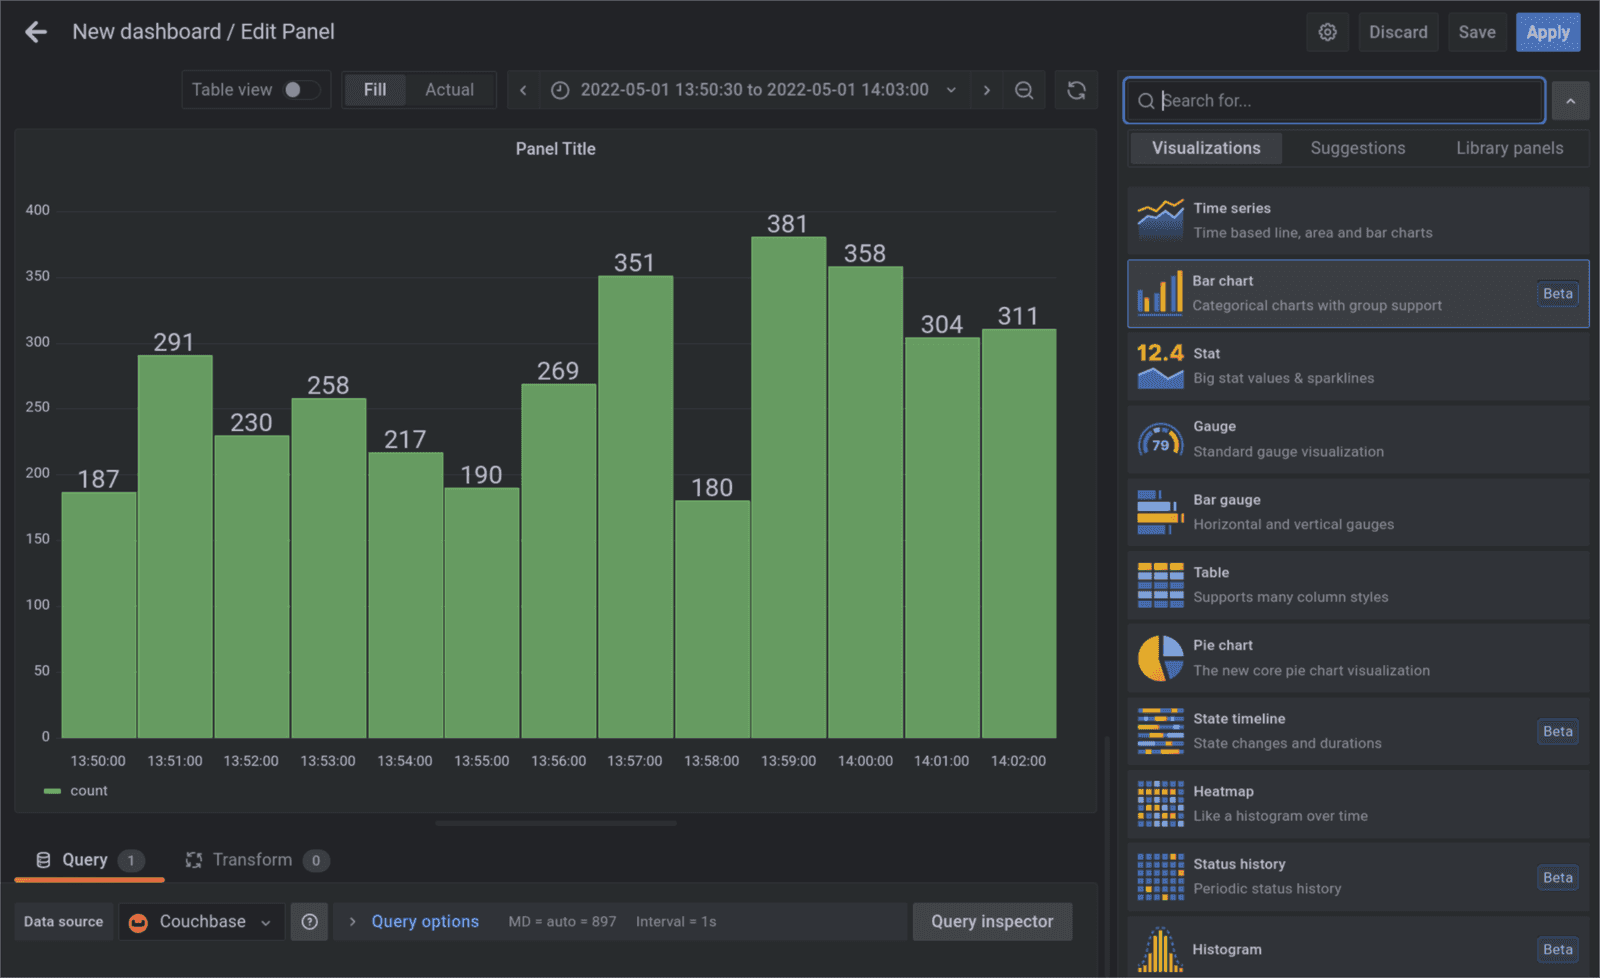Image resolution: width=1600 pixels, height=978 pixels.
Task: Switch bar display to Actual mode
Action: point(449,89)
